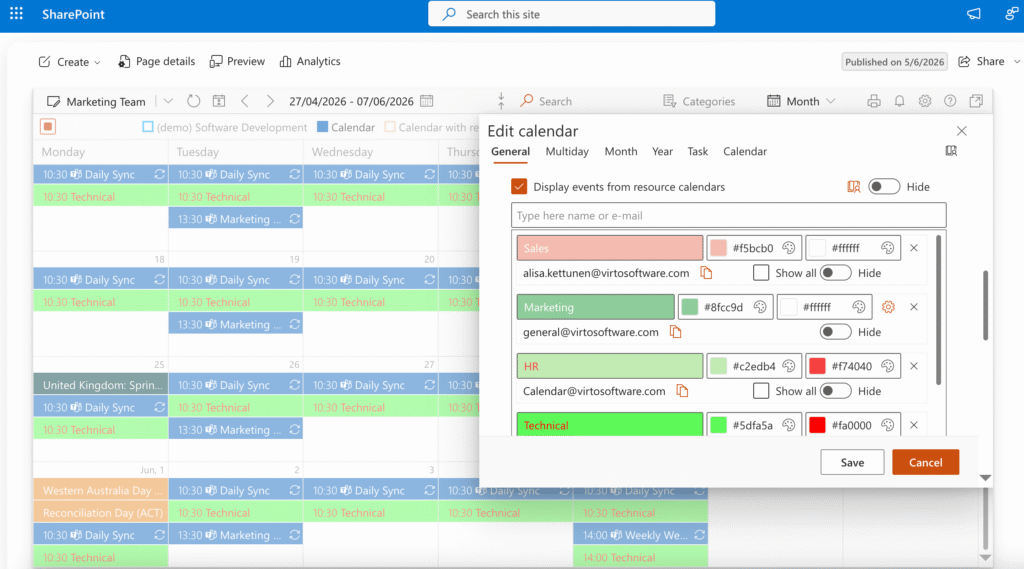1024x569 pixels.
Task: Open help question mark icon in toolbar
Action: point(950,101)
